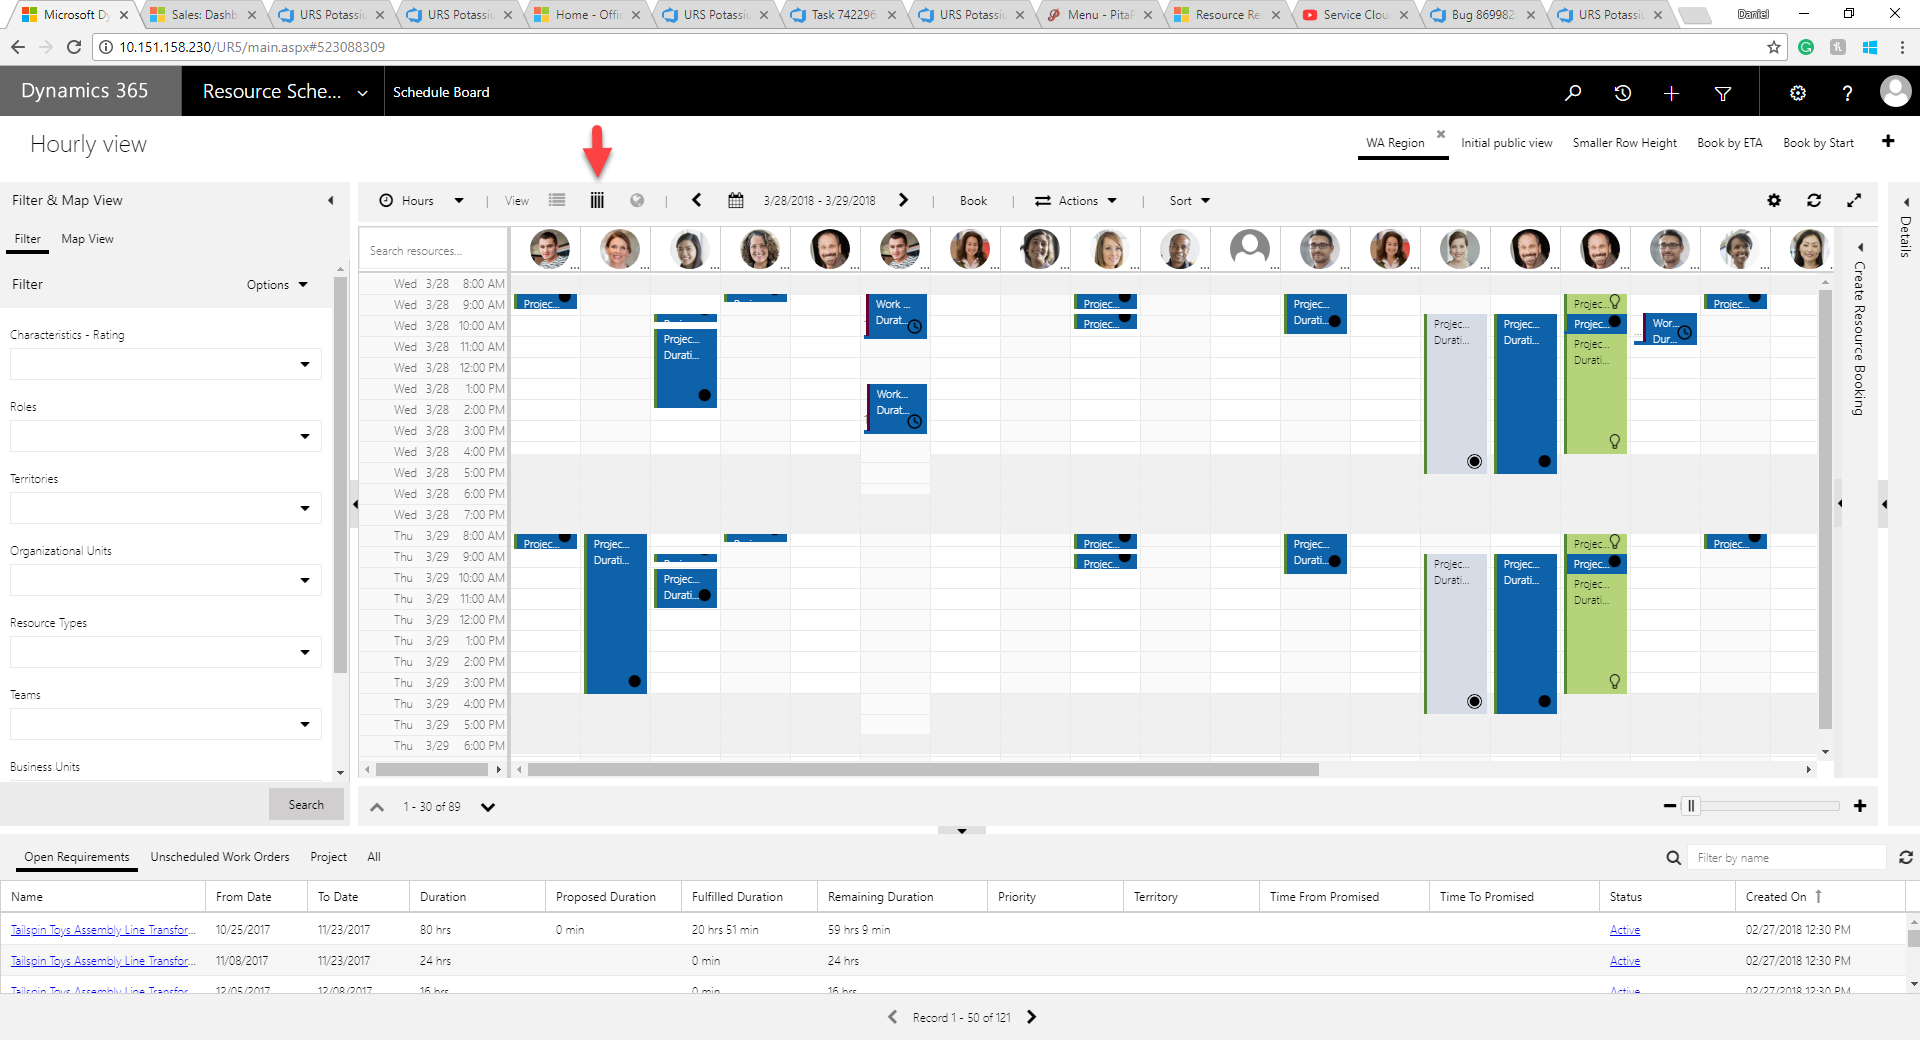Switch to Unscheduled Work Orders tab

click(x=220, y=857)
